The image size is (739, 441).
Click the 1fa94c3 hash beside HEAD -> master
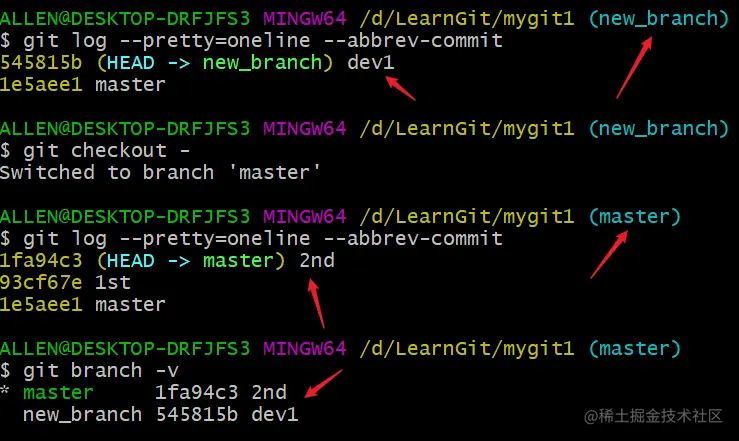point(41,261)
